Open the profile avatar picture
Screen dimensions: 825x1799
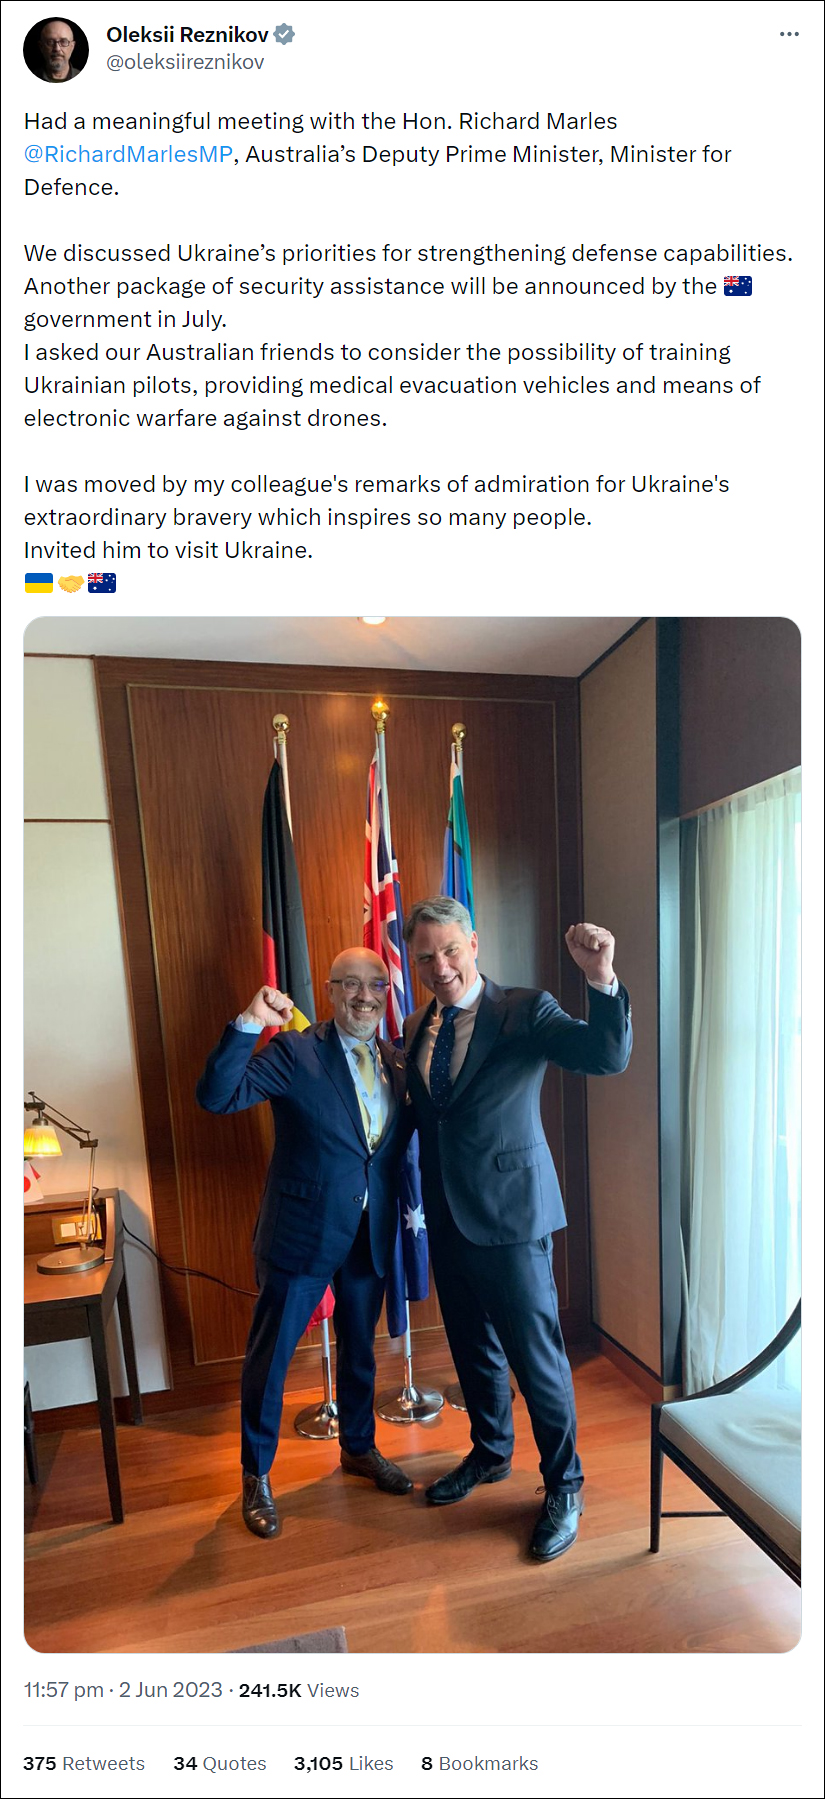pos(56,49)
